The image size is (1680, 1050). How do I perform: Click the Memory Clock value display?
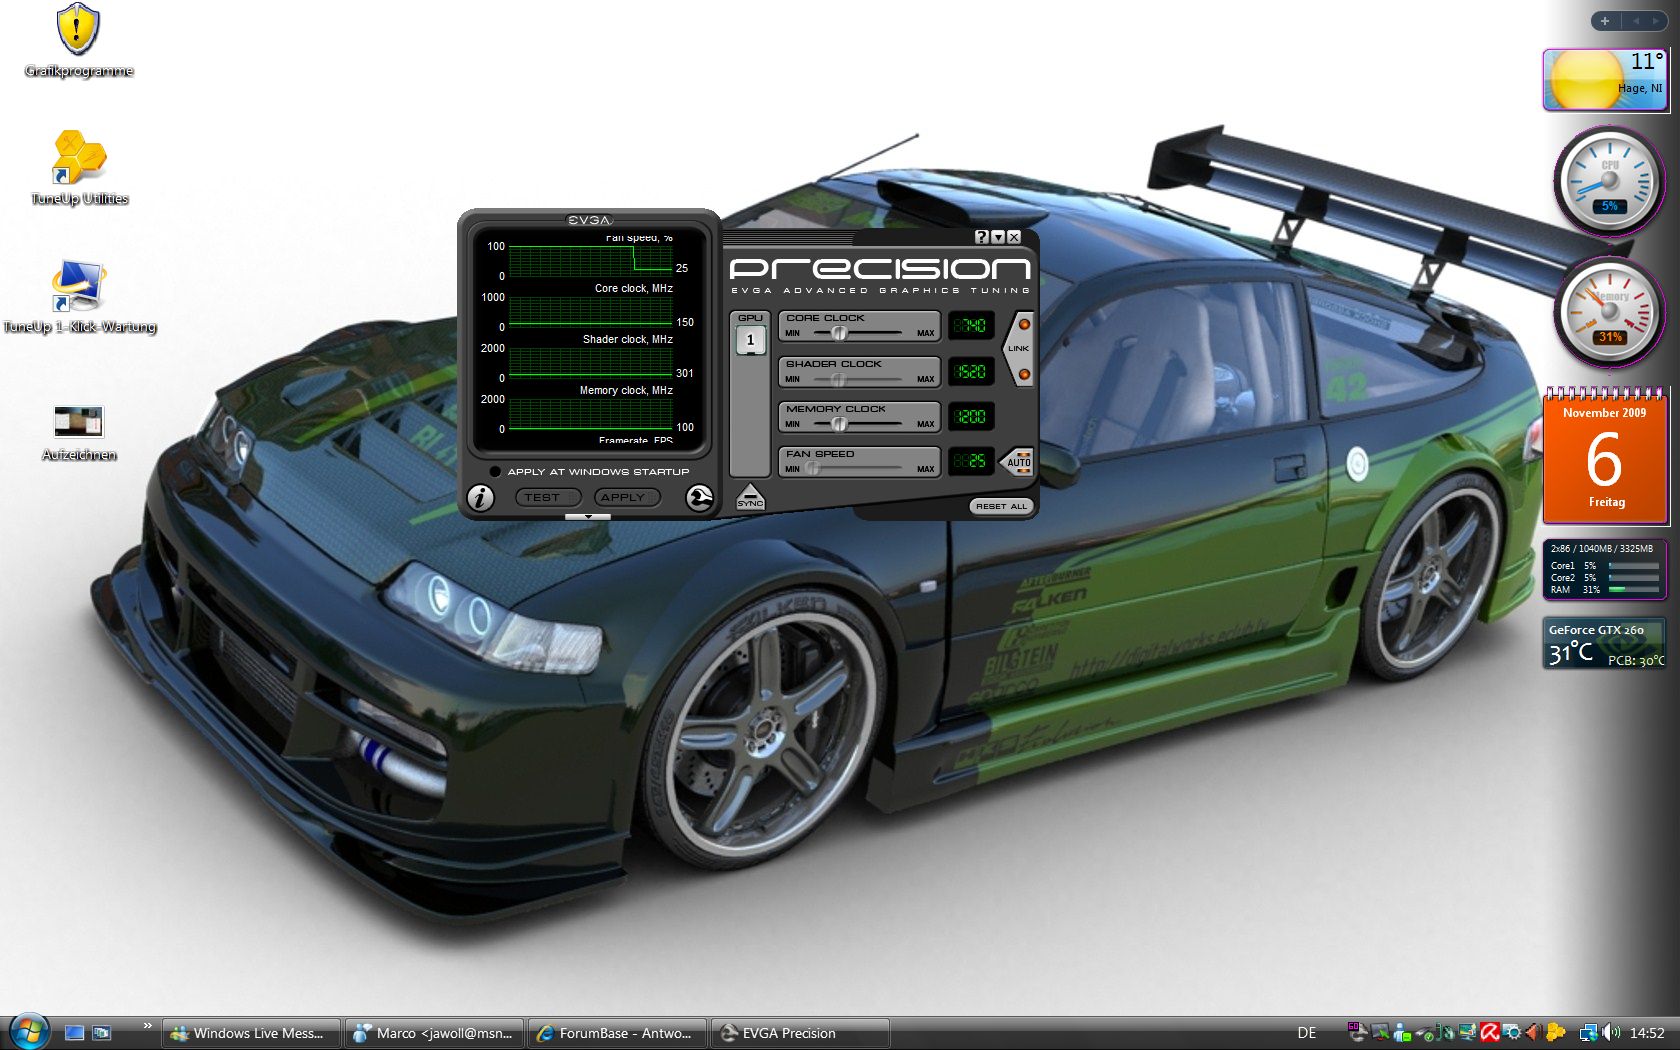(x=970, y=416)
